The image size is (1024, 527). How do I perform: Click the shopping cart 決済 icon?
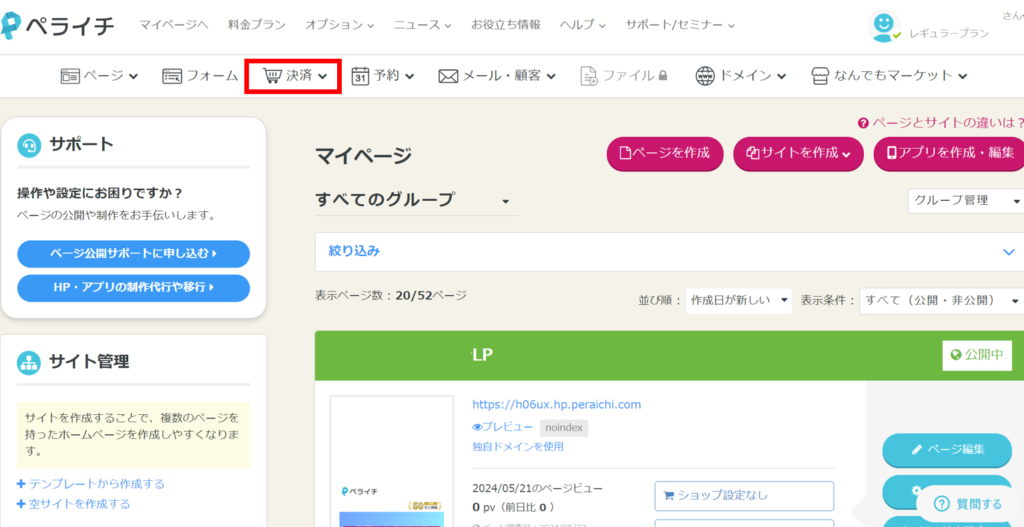pos(272,75)
